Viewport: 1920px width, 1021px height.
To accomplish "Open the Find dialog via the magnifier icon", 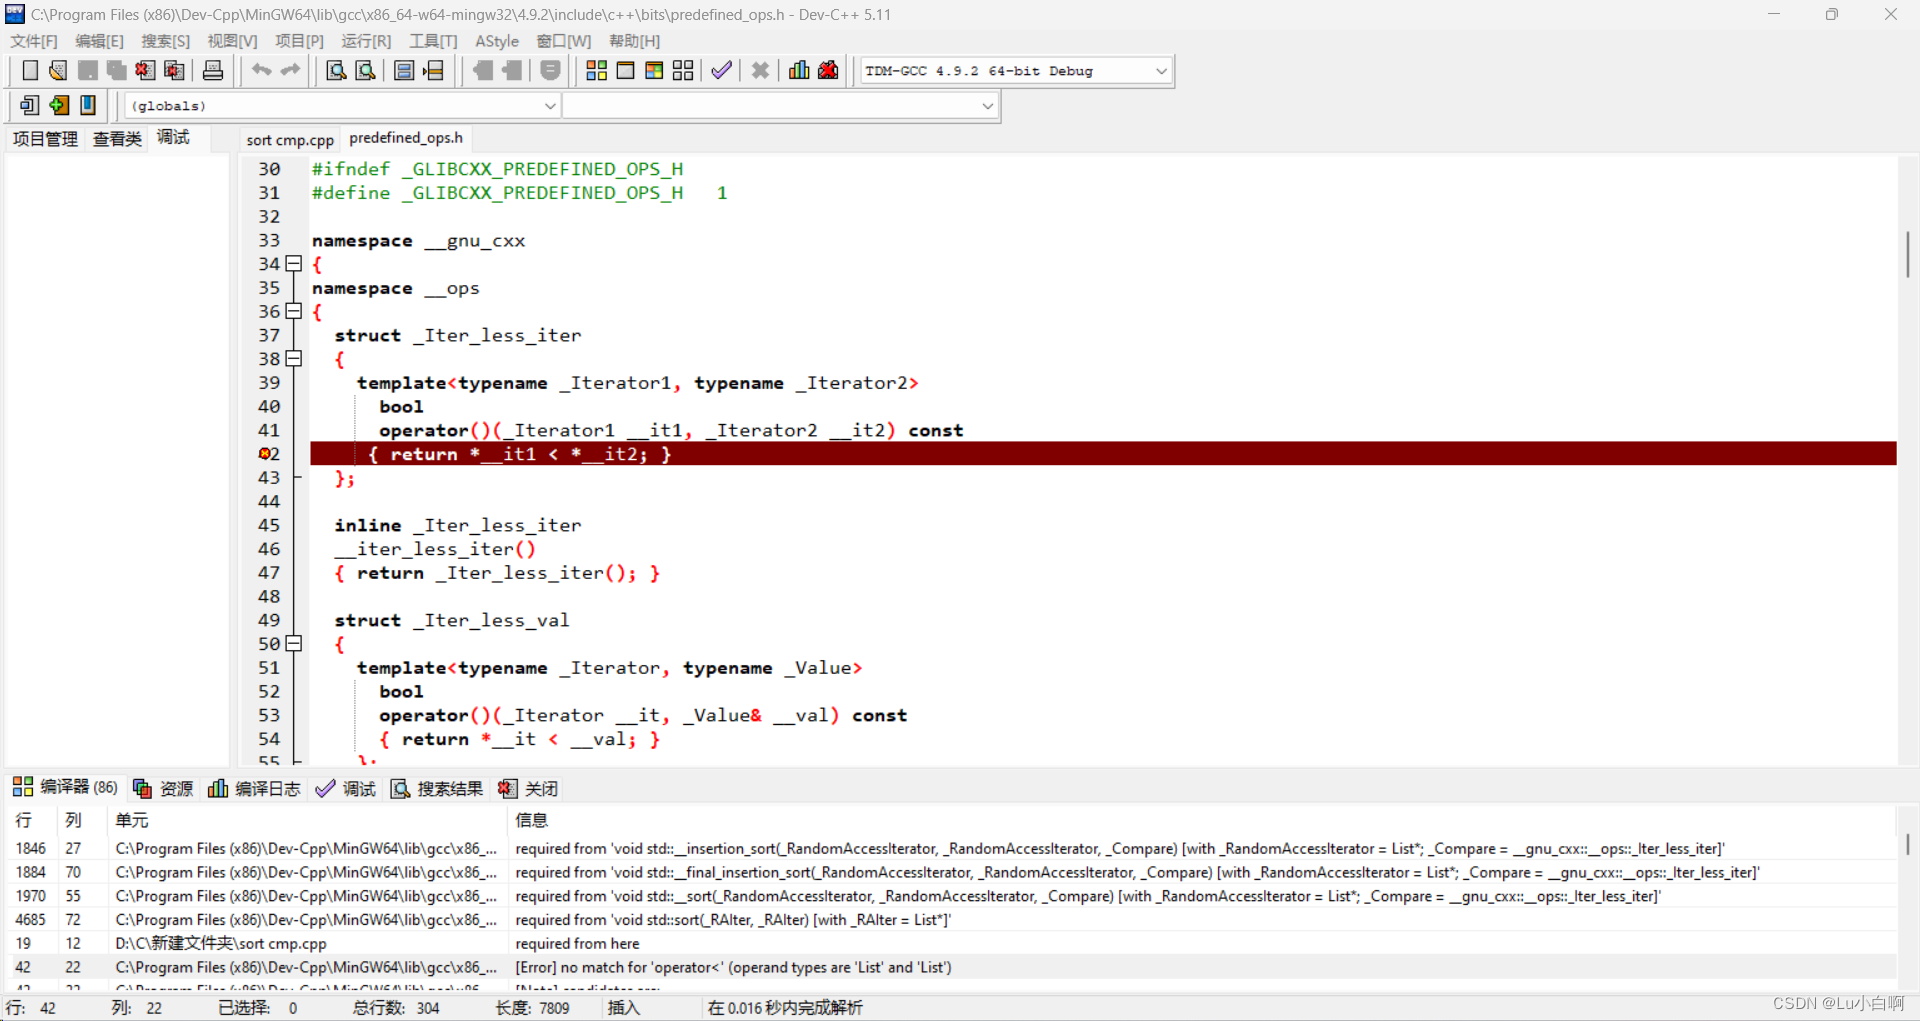I will [x=335, y=70].
